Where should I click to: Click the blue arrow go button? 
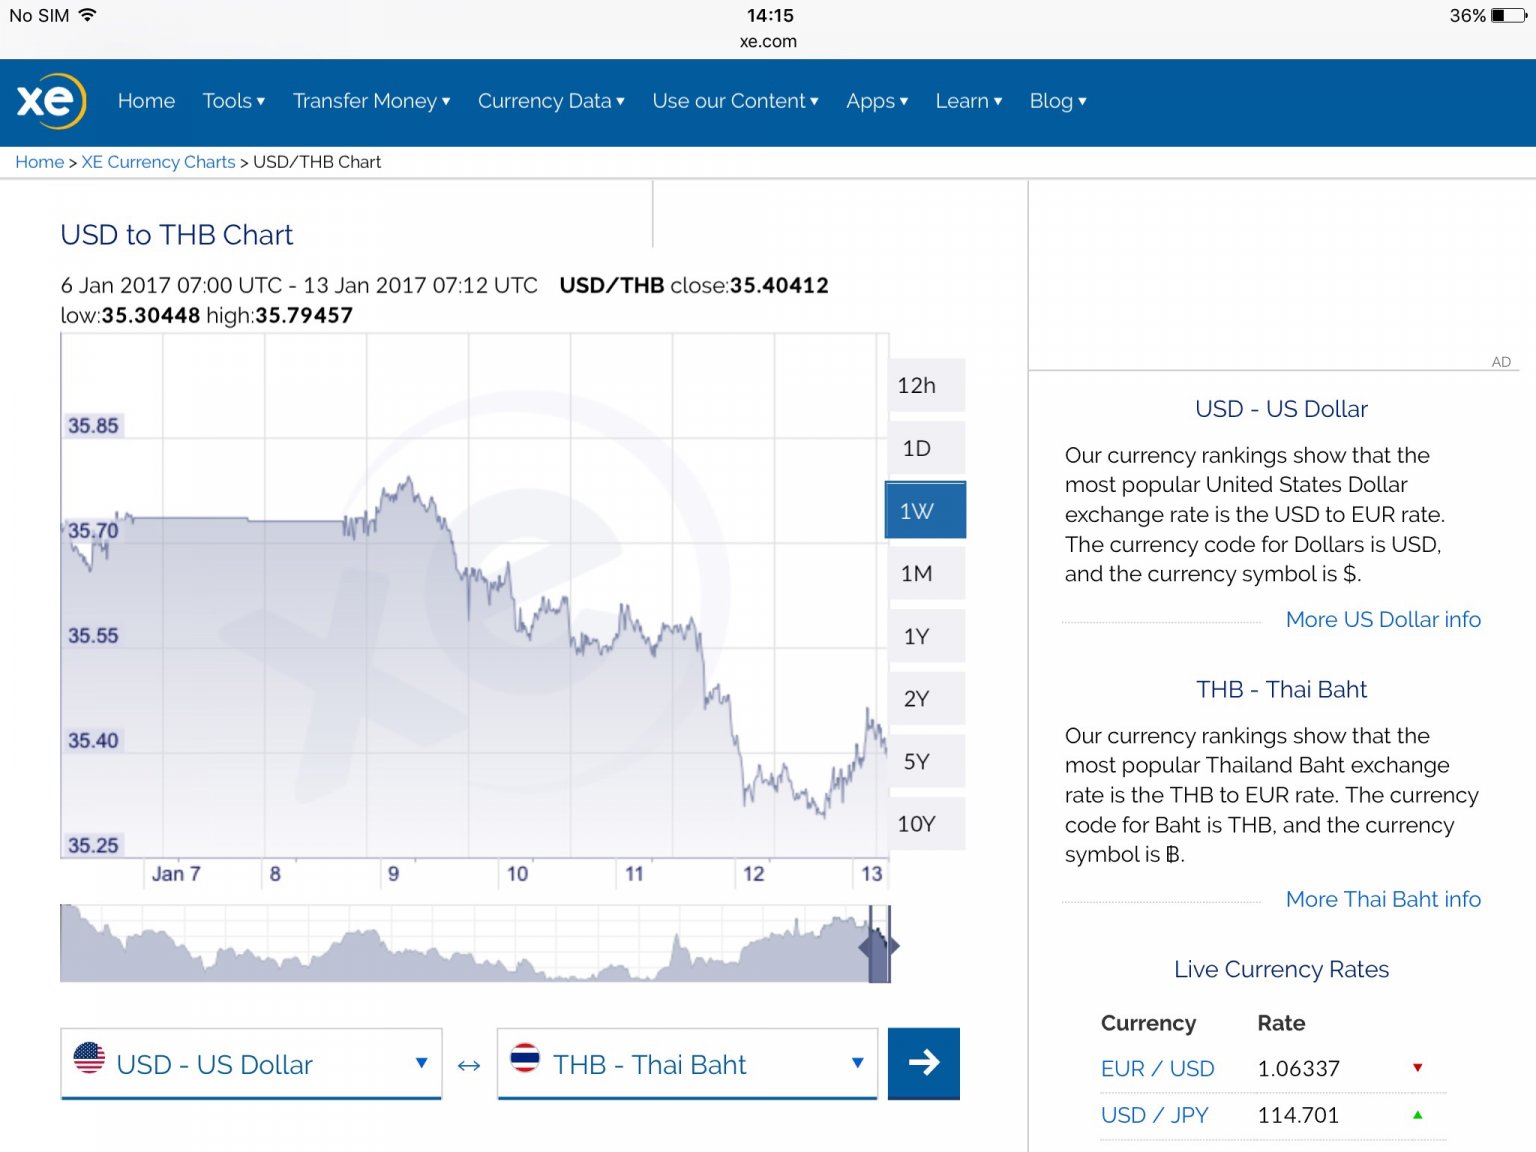923,1062
